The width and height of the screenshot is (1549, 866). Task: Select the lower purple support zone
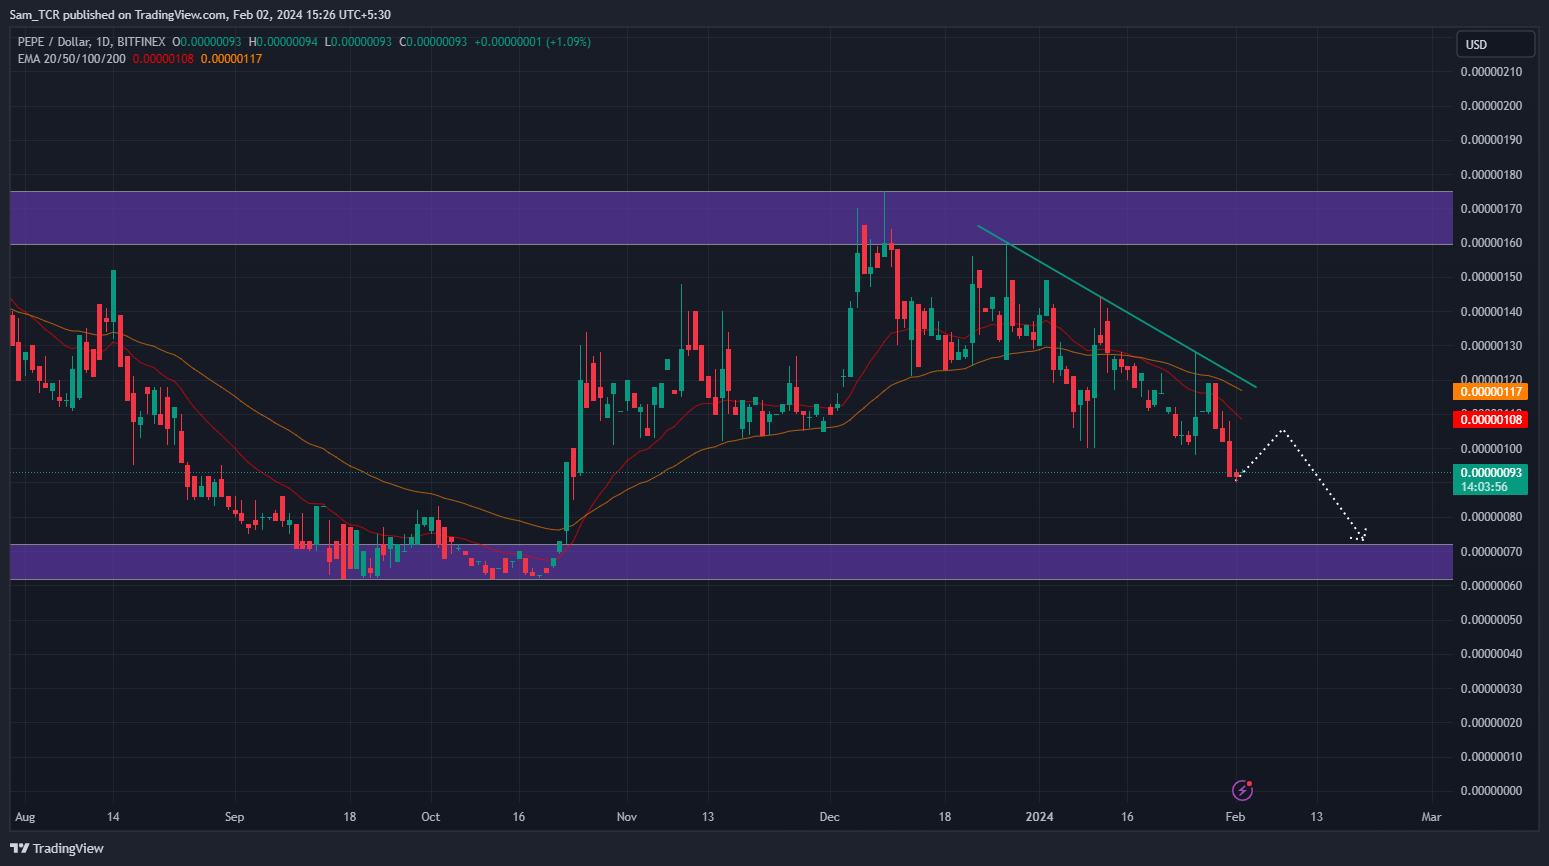tap(731, 562)
